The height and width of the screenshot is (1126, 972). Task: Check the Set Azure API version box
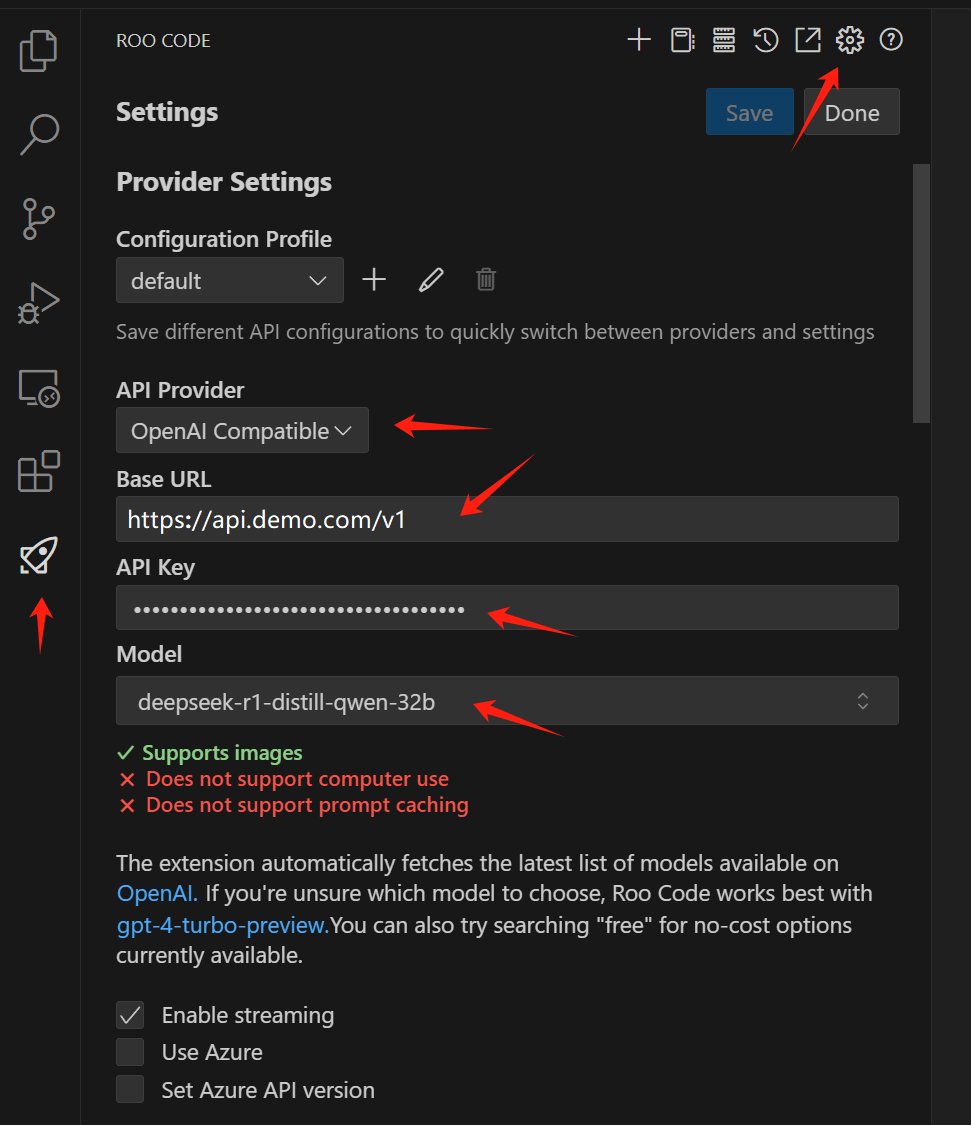[130, 1089]
